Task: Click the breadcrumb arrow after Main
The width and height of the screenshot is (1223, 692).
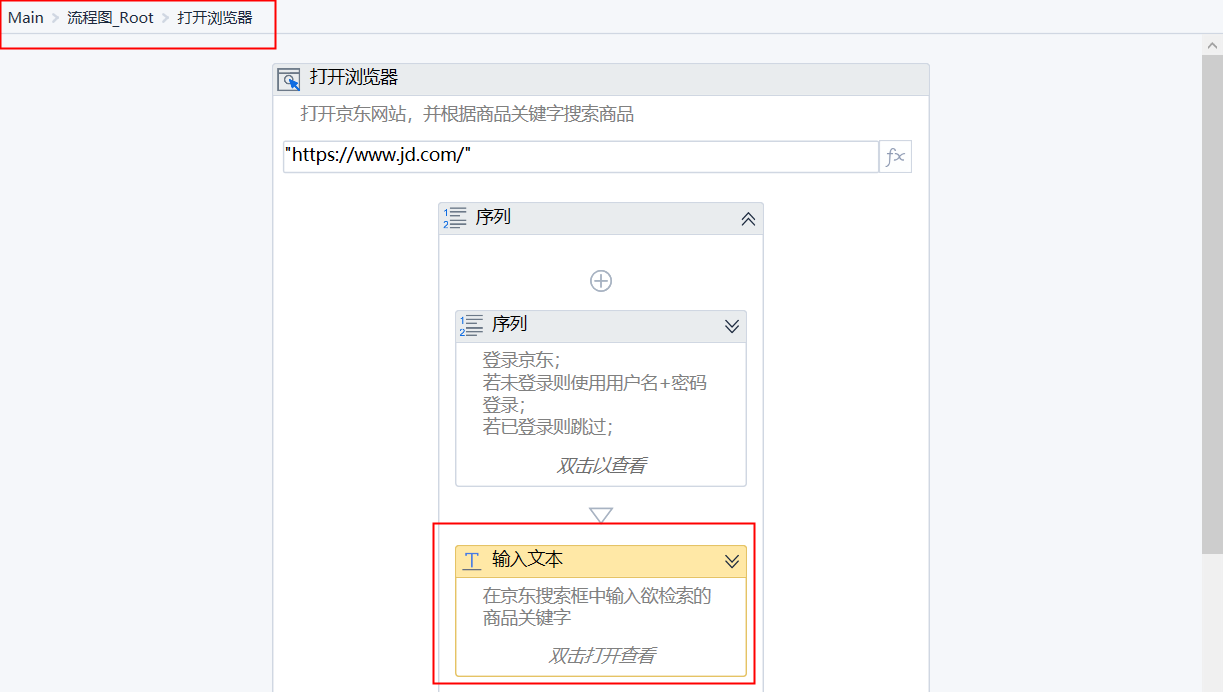Action: (x=56, y=18)
